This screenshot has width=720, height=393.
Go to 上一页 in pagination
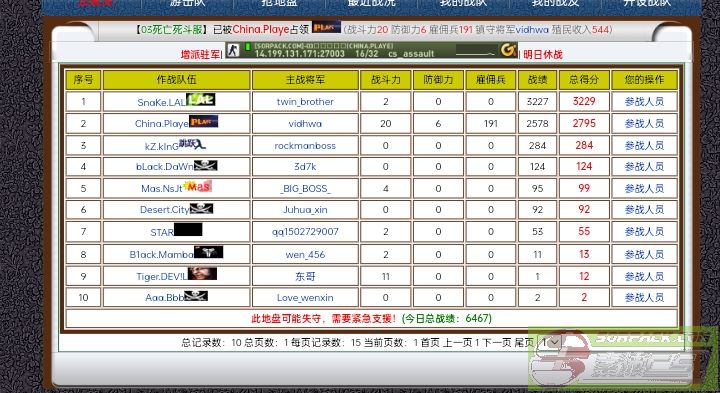tap(458, 343)
